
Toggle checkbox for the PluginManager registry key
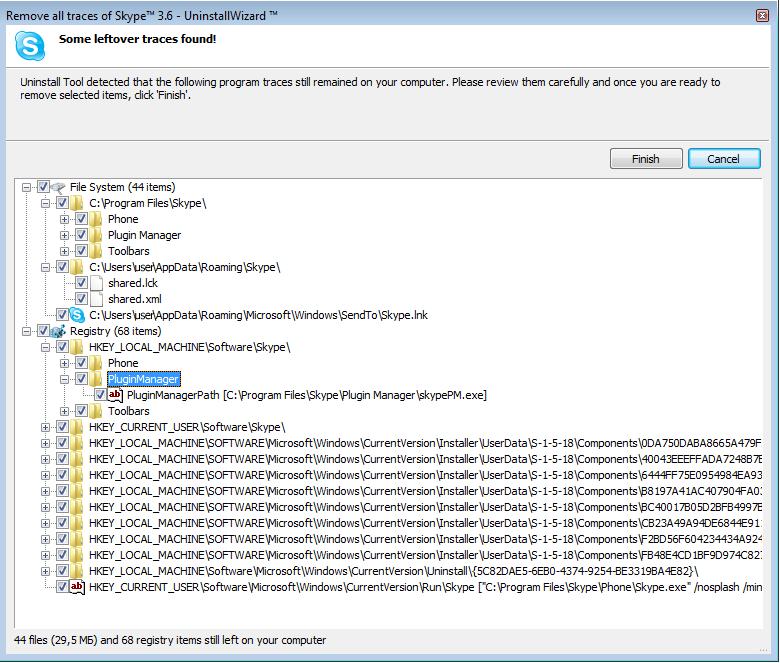(81, 379)
